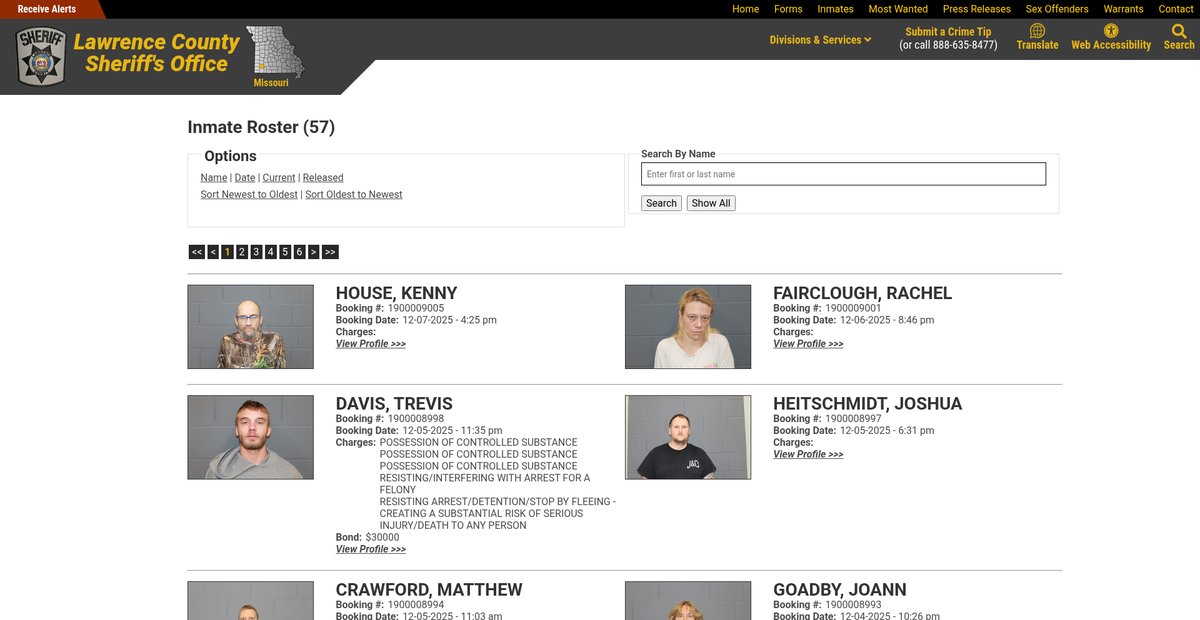This screenshot has width=1200, height=620.
Task: Open the Most Wanted menu item
Action: (x=898, y=9)
